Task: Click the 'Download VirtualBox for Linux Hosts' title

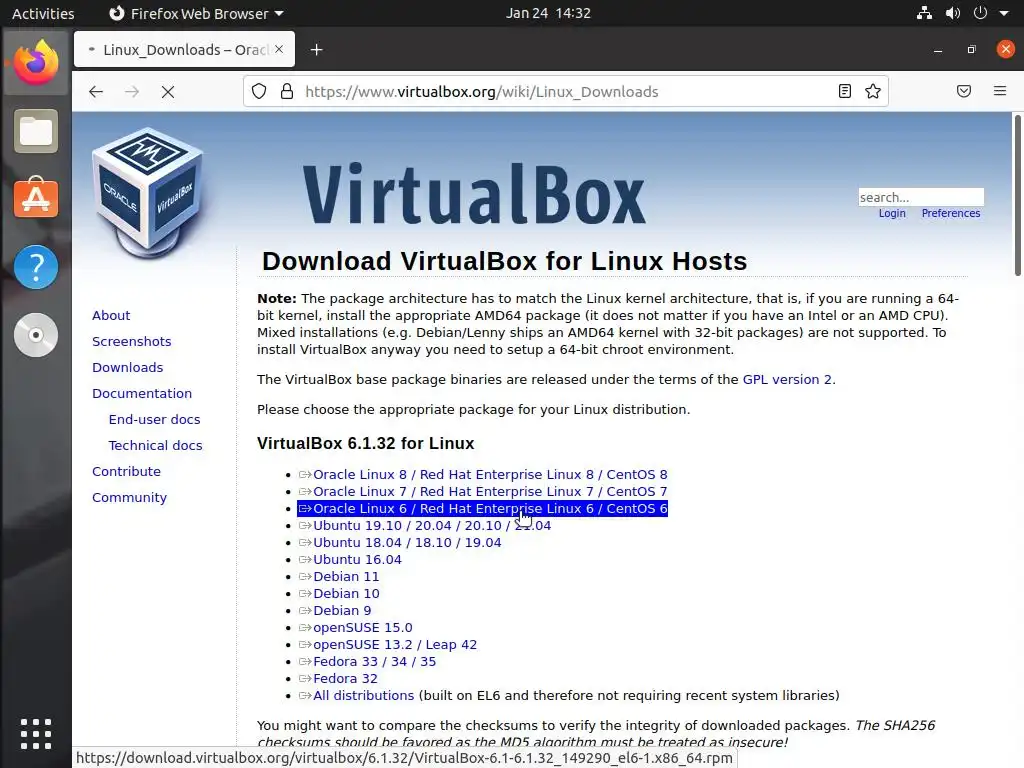Action: coord(504,261)
